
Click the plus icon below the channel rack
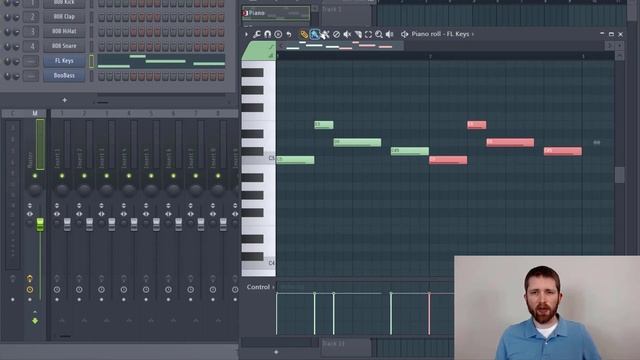click(x=64, y=100)
